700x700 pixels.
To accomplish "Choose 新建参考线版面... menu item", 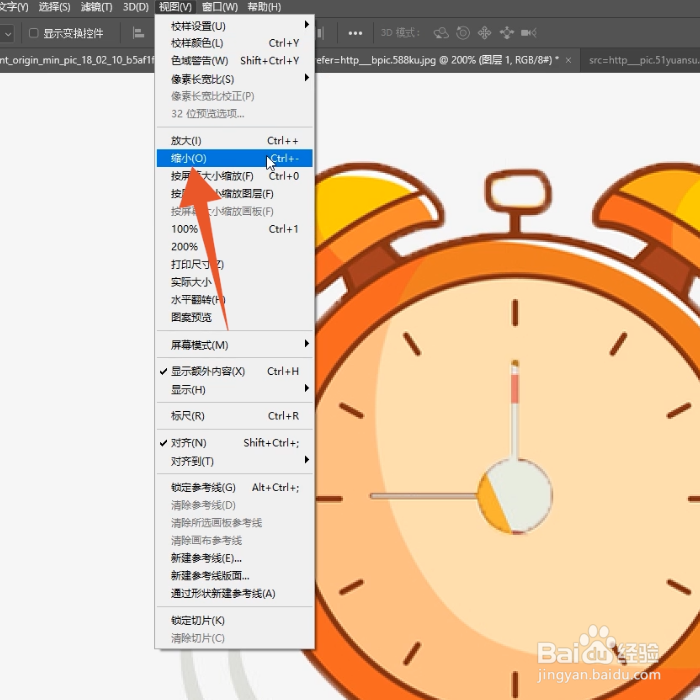I will (234, 575).
